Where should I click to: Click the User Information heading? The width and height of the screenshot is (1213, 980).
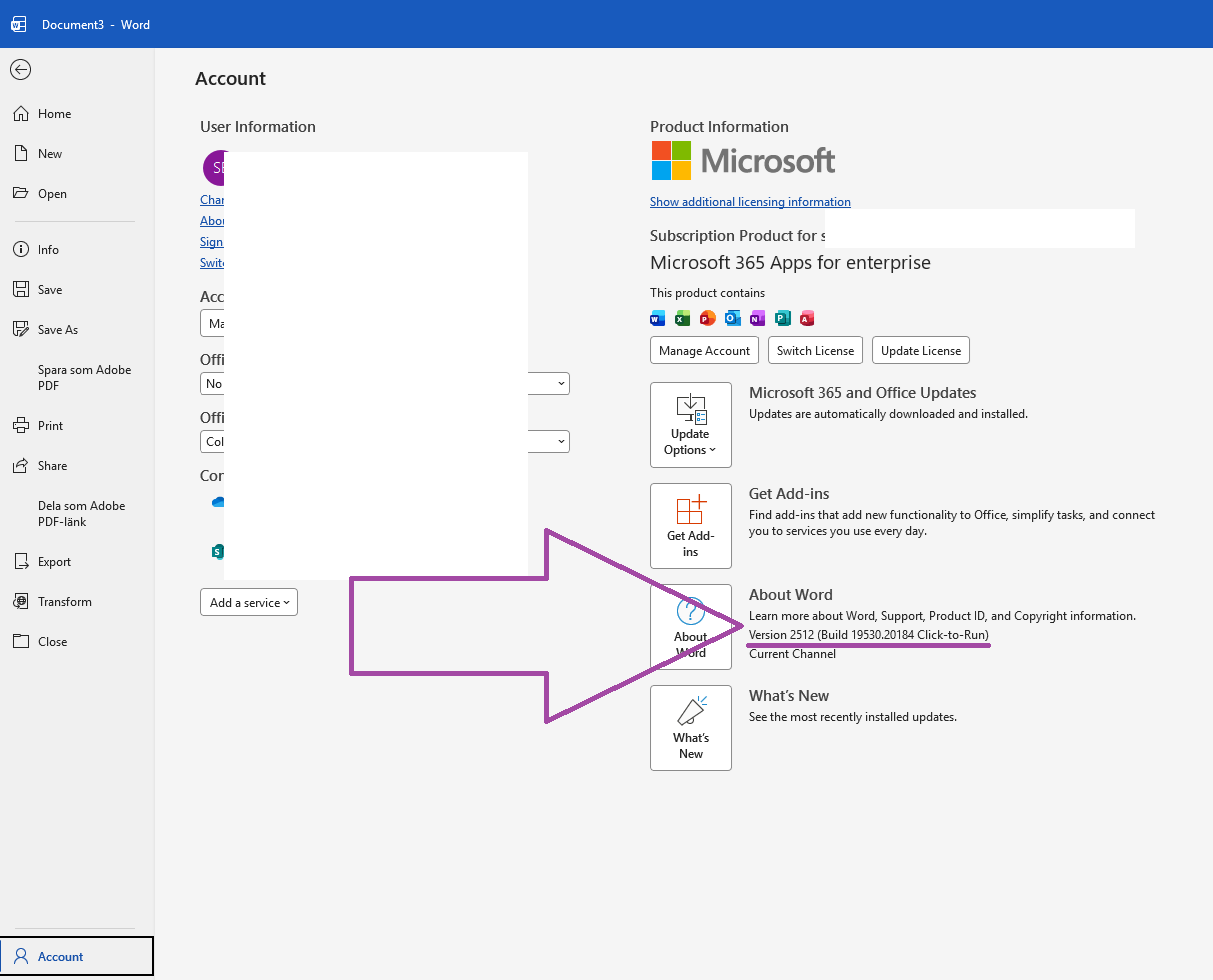pos(258,127)
